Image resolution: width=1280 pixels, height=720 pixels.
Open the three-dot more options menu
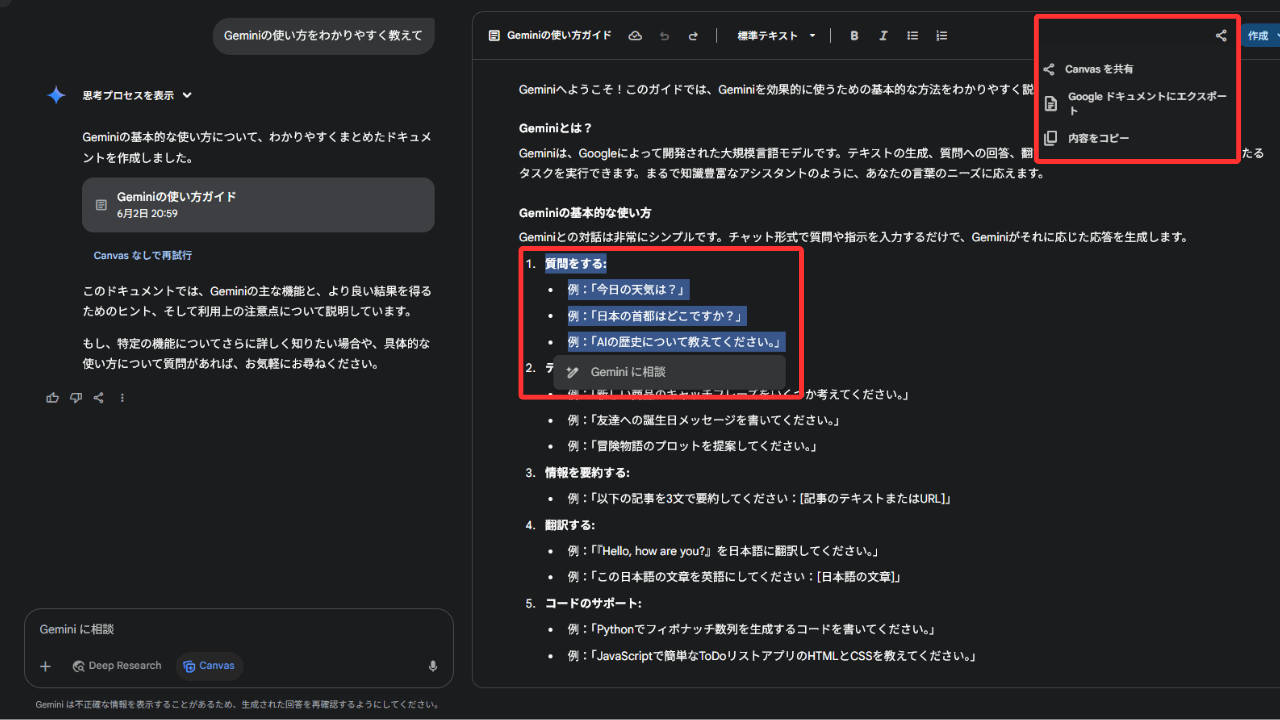click(x=122, y=398)
